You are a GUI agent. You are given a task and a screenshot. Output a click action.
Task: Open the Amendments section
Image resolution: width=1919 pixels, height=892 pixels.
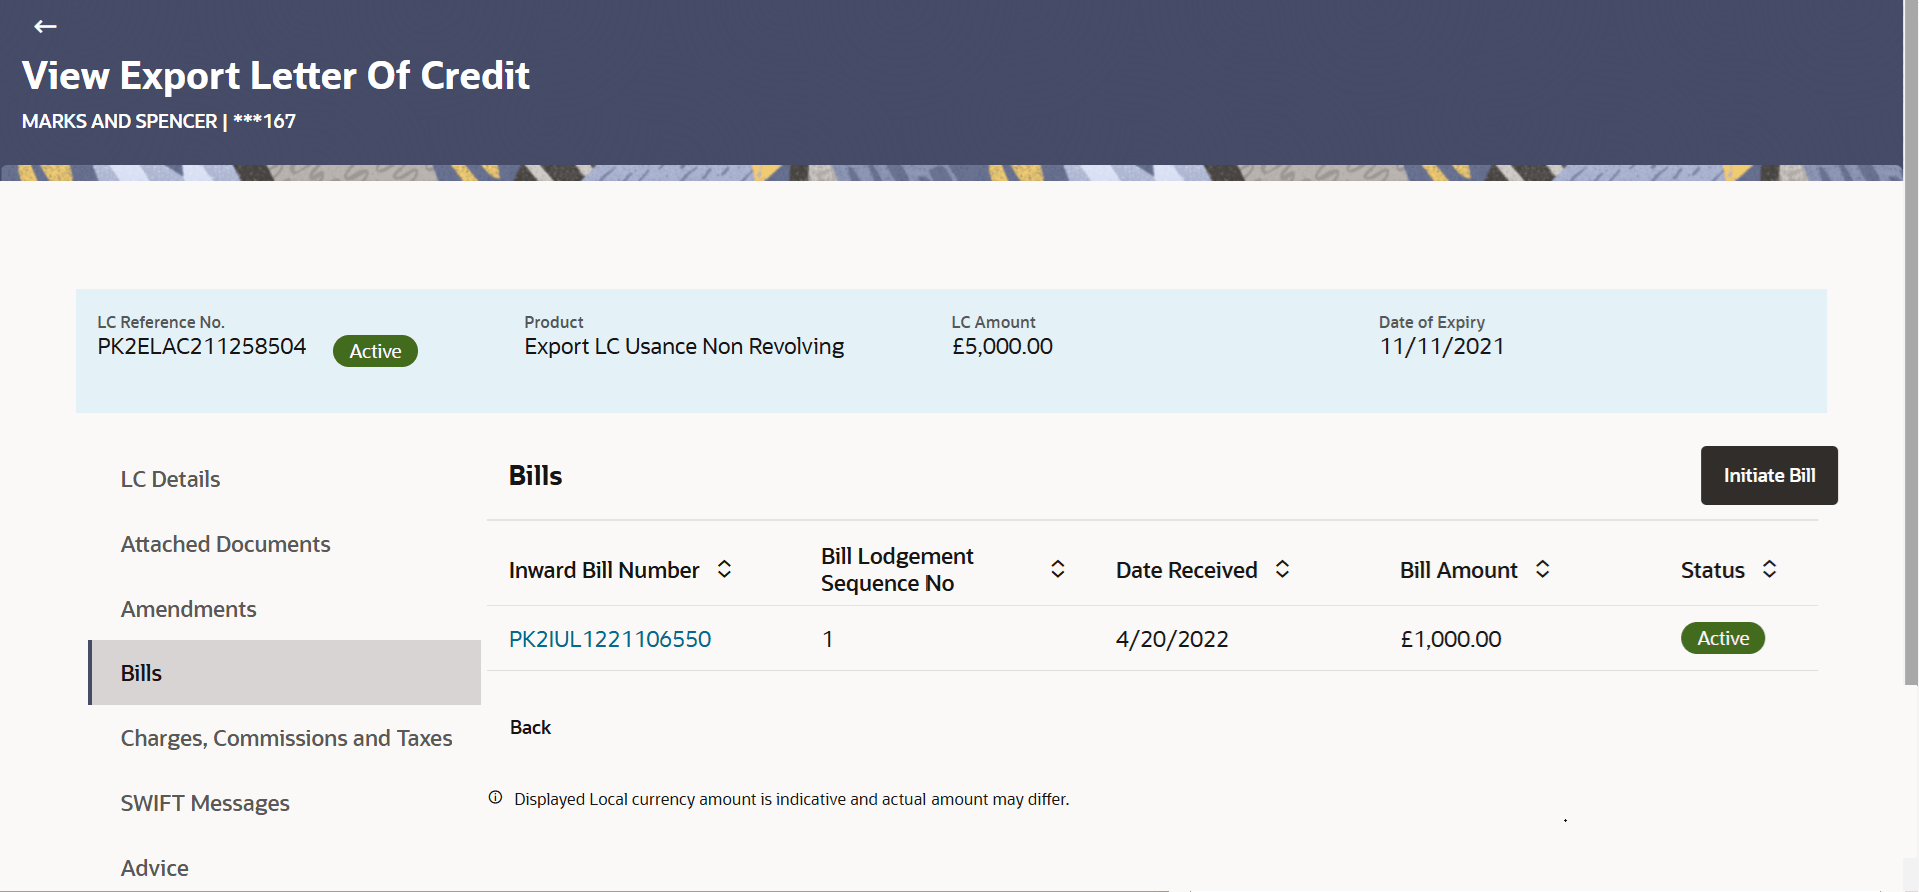click(188, 609)
